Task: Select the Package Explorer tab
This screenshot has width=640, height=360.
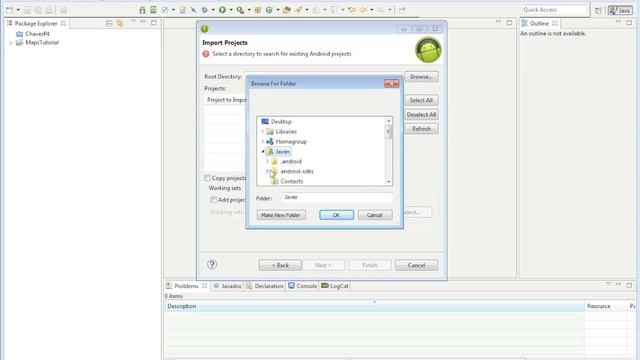Action: [x=36, y=24]
